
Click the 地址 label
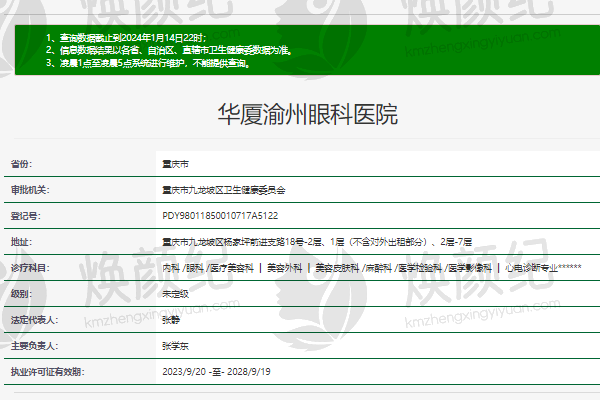coord(21,242)
